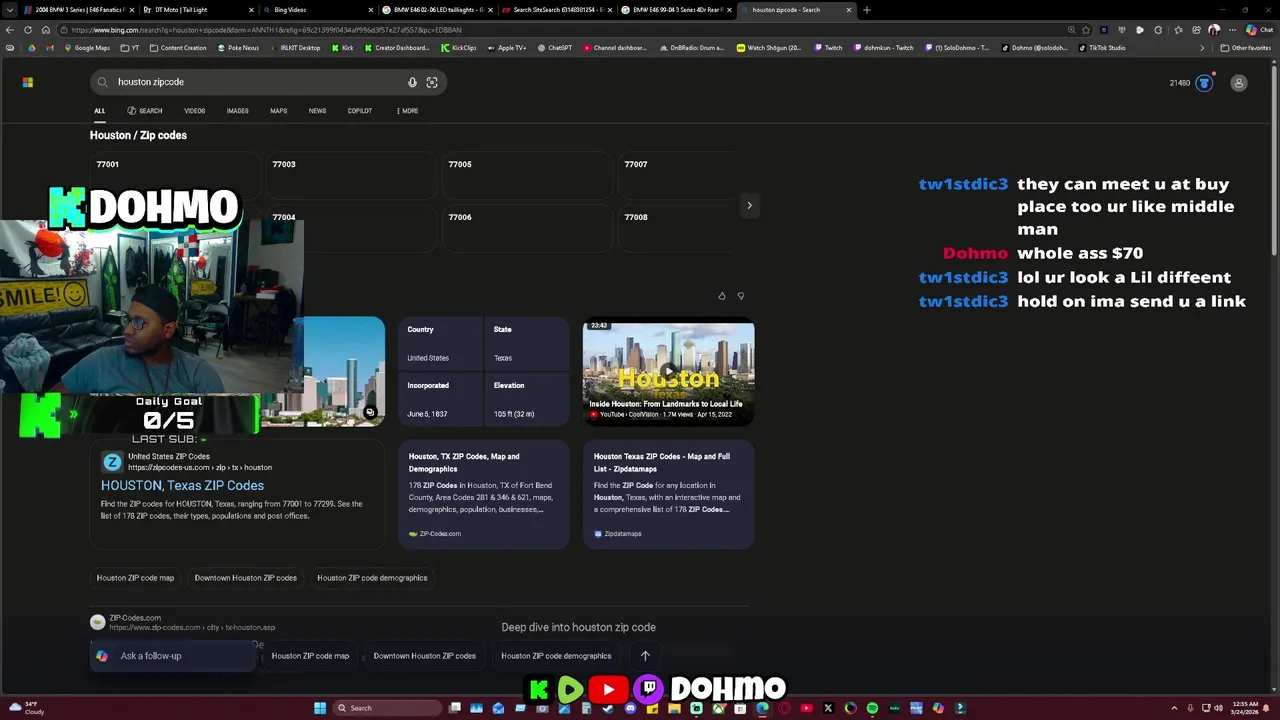Screen dimensions: 1280x720
Task: Open Spotify from taskbar
Action: click(872, 708)
